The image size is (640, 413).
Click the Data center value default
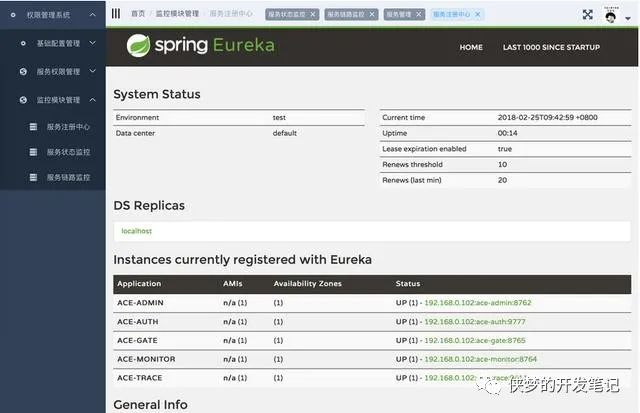[x=285, y=133]
